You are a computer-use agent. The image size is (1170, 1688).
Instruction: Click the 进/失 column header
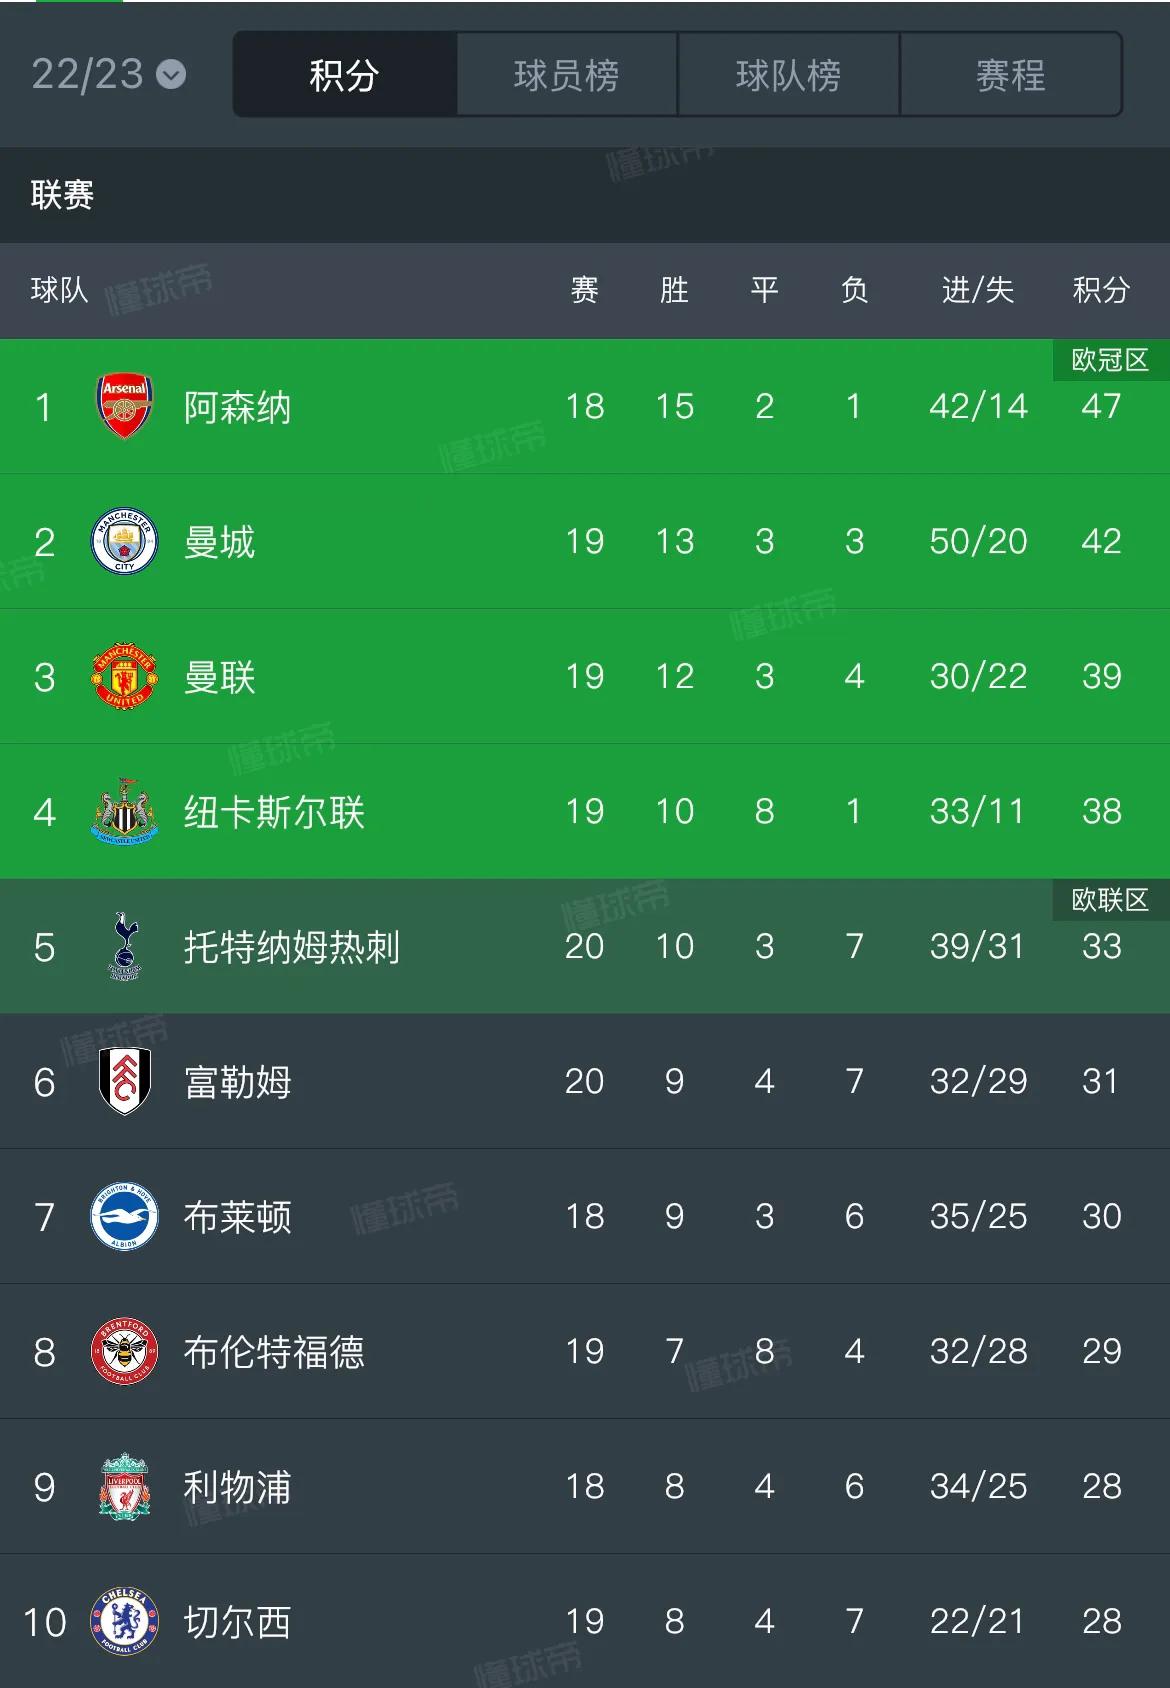(978, 290)
